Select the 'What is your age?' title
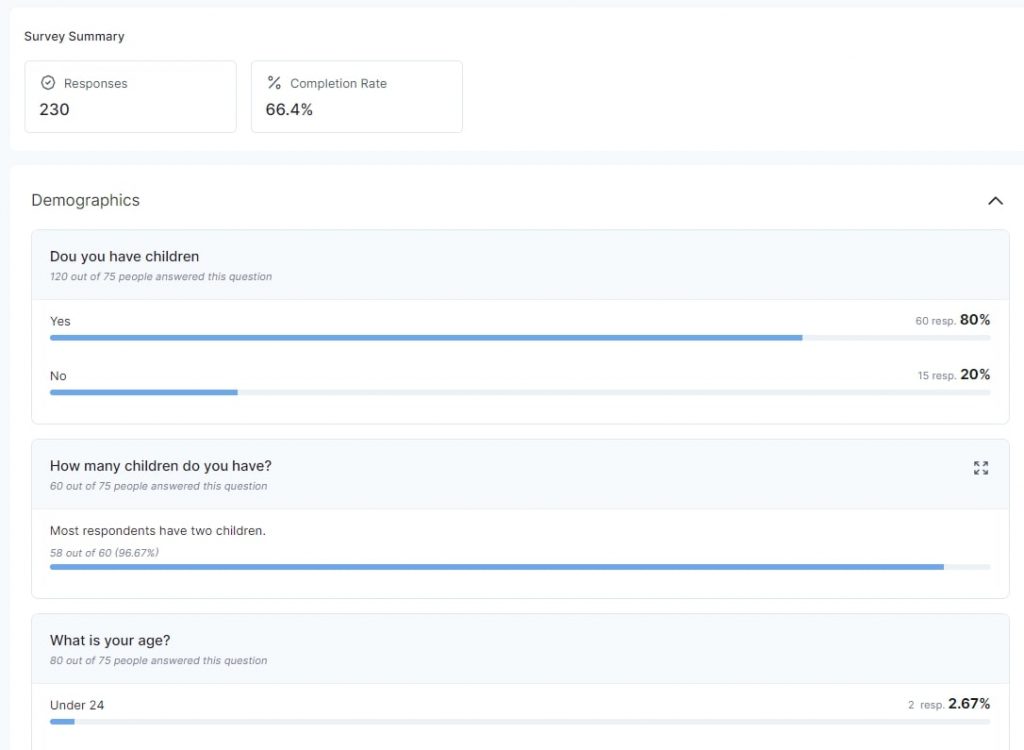 click(x=110, y=640)
